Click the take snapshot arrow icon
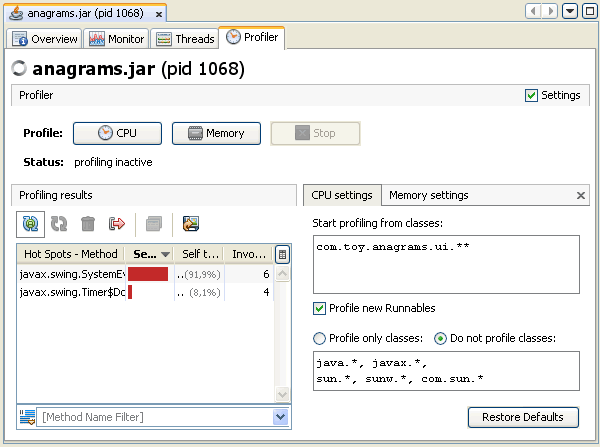This screenshot has height=447, width=600. click(x=117, y=224)
